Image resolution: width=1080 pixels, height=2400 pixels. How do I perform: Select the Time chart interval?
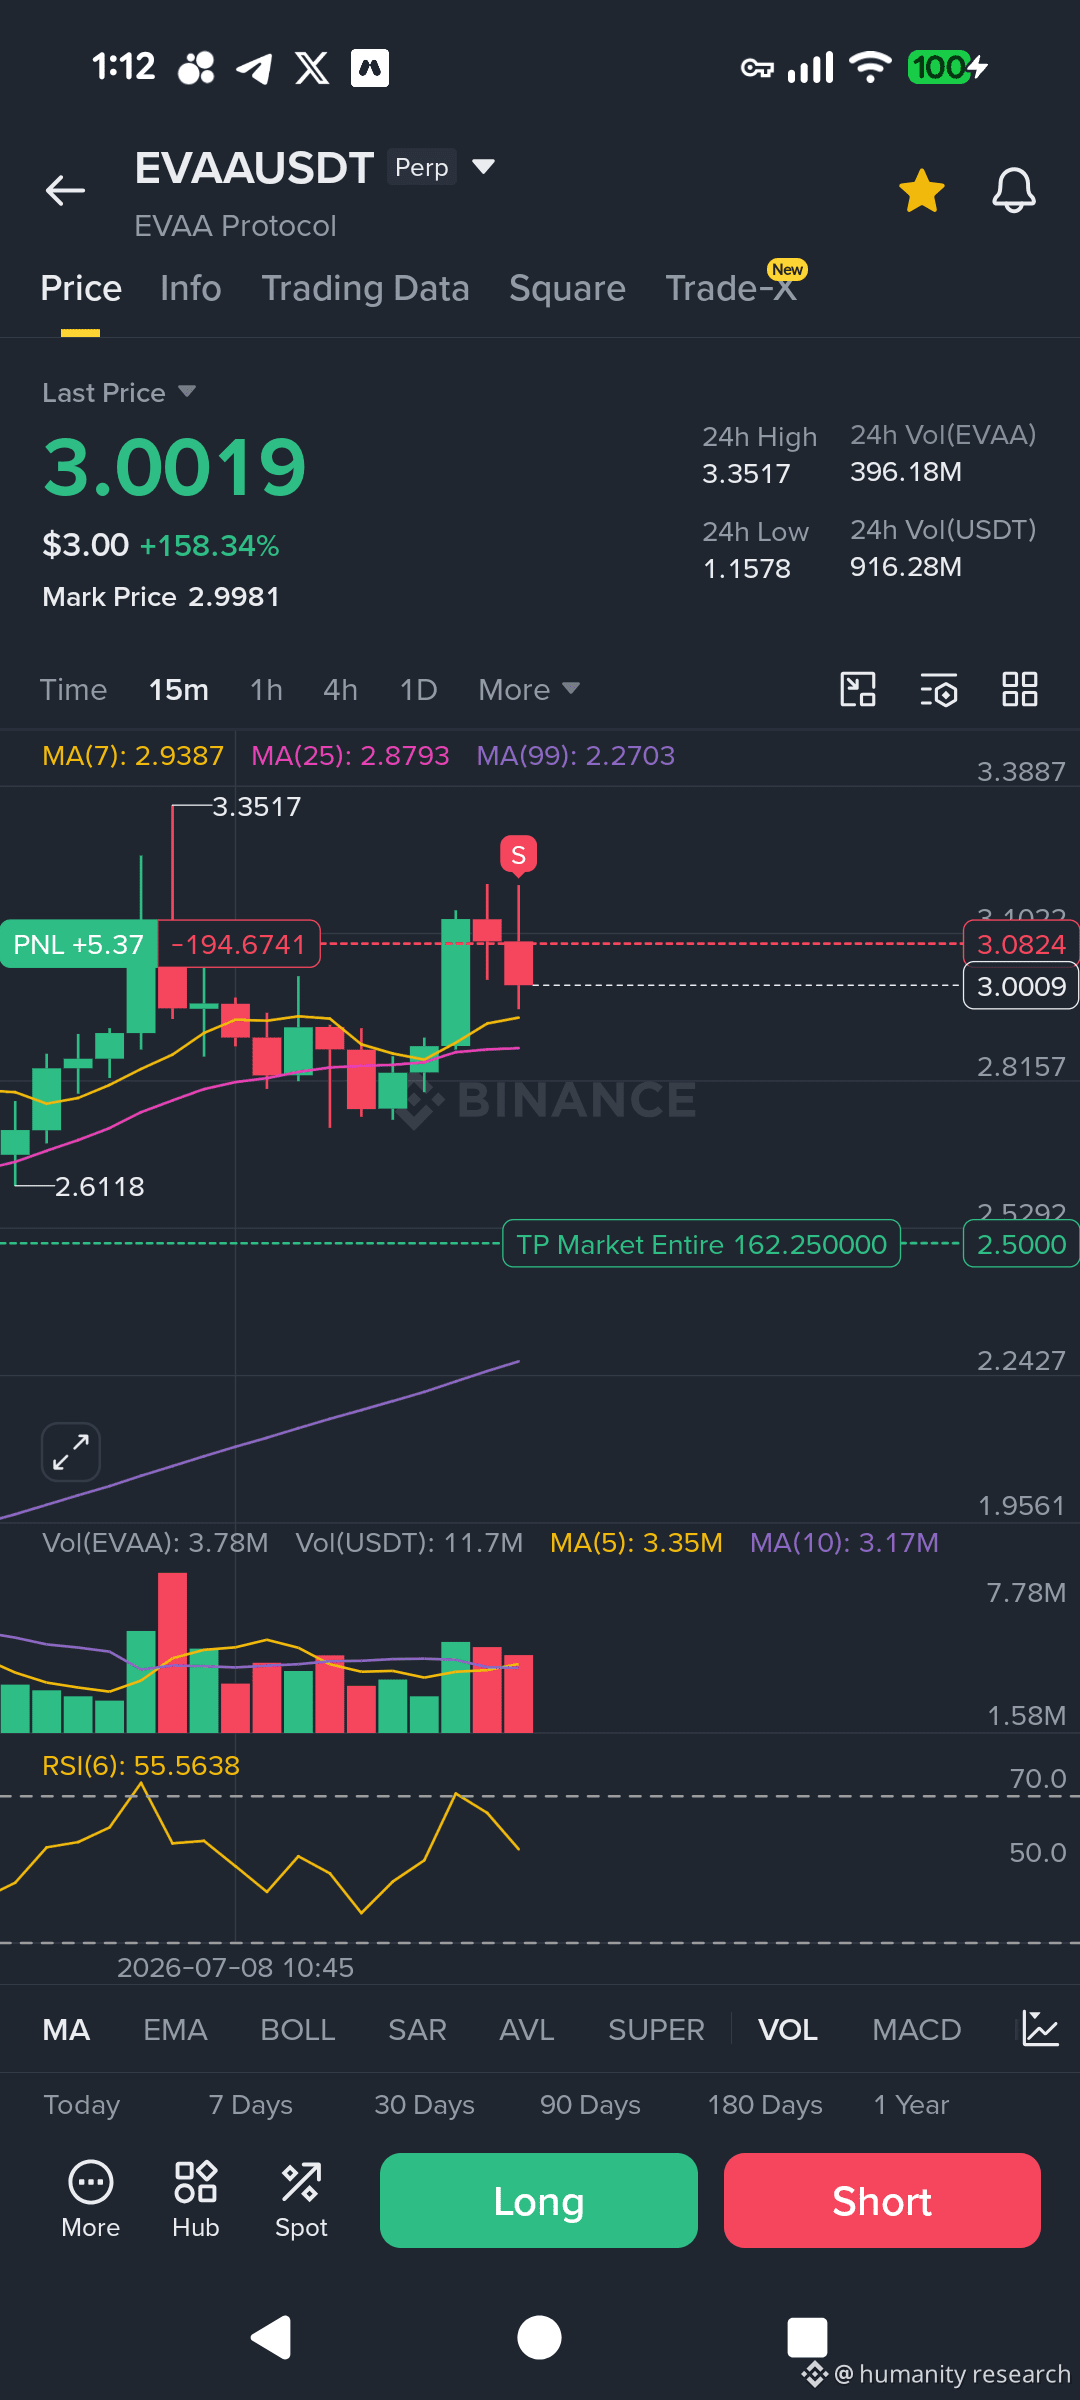(x=73, y=690)
